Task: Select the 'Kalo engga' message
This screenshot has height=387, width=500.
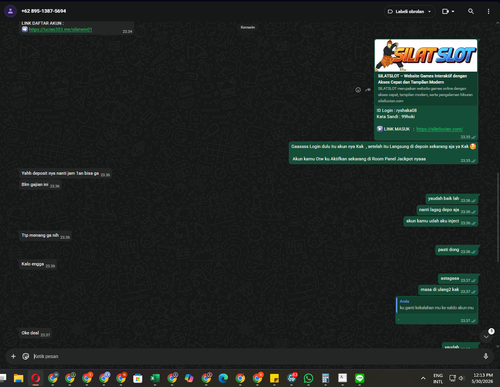Action: click(38, 264)
